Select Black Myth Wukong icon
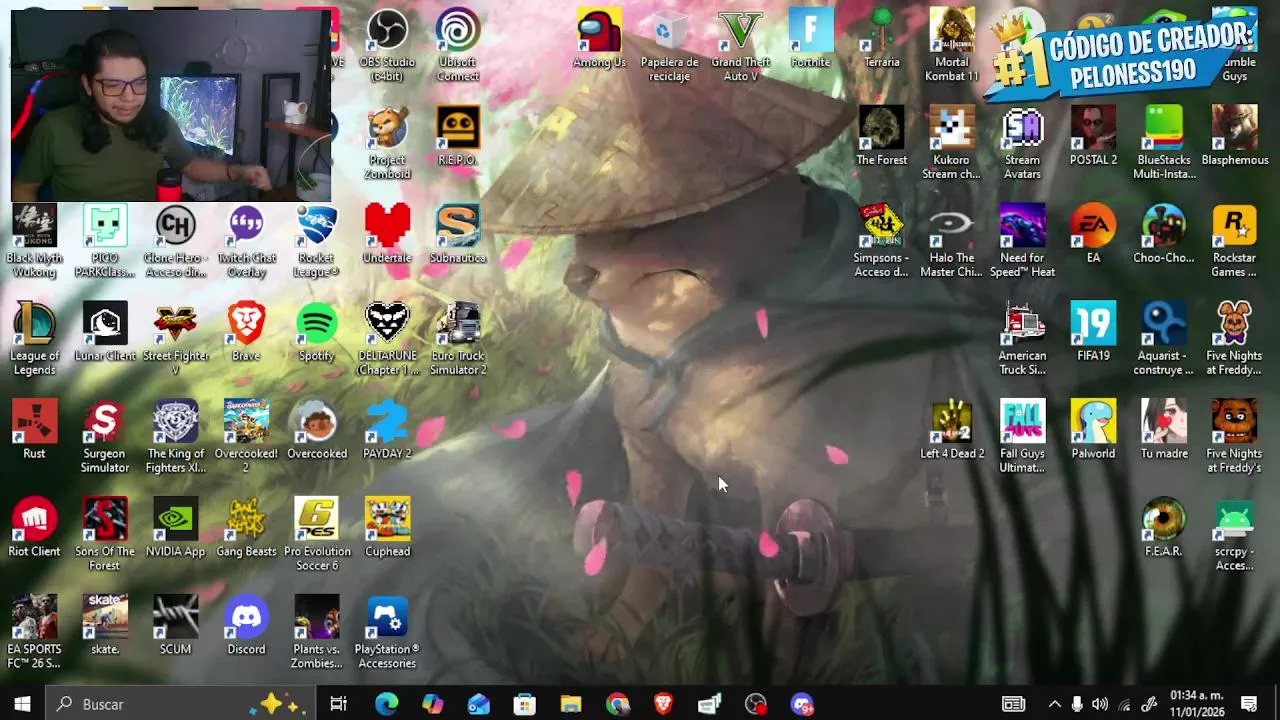This screenshot has height=720, width=1280. tap(34, 240)
